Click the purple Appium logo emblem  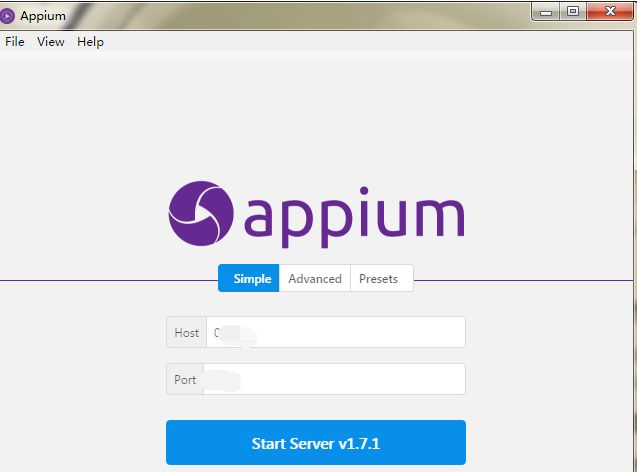coord(201,214)
